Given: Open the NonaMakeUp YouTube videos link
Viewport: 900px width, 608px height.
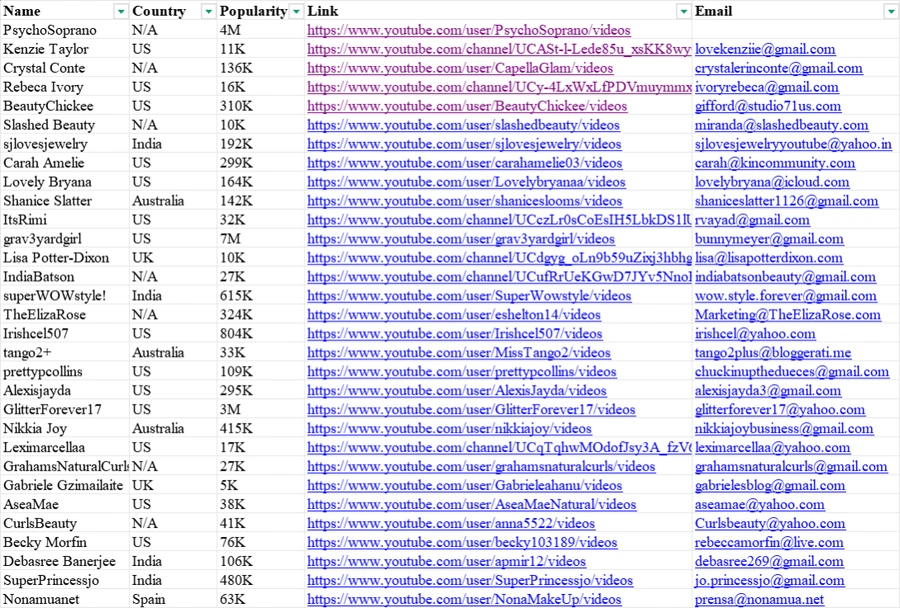Looking at the screenshot, I should pyautogui.click(x=464, y=599).
